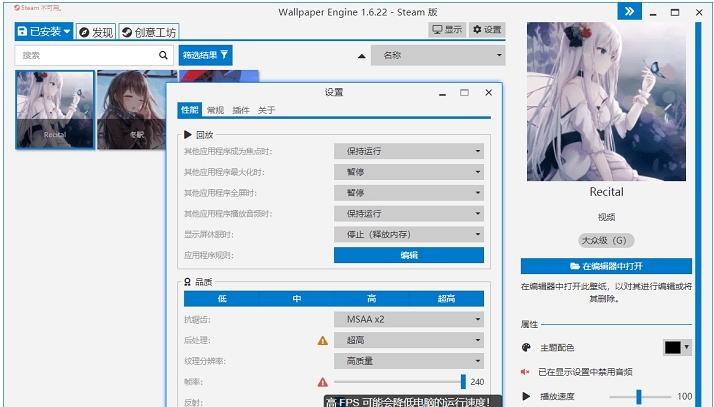
Task: Click the red warning icon beside 帧率
Action: pos(322,382)
